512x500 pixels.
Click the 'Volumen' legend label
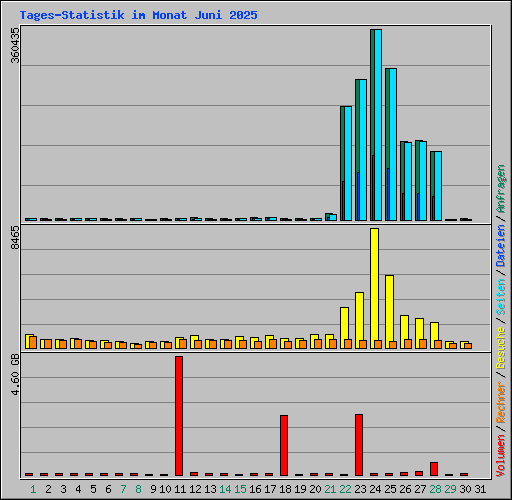click(501, 456)
